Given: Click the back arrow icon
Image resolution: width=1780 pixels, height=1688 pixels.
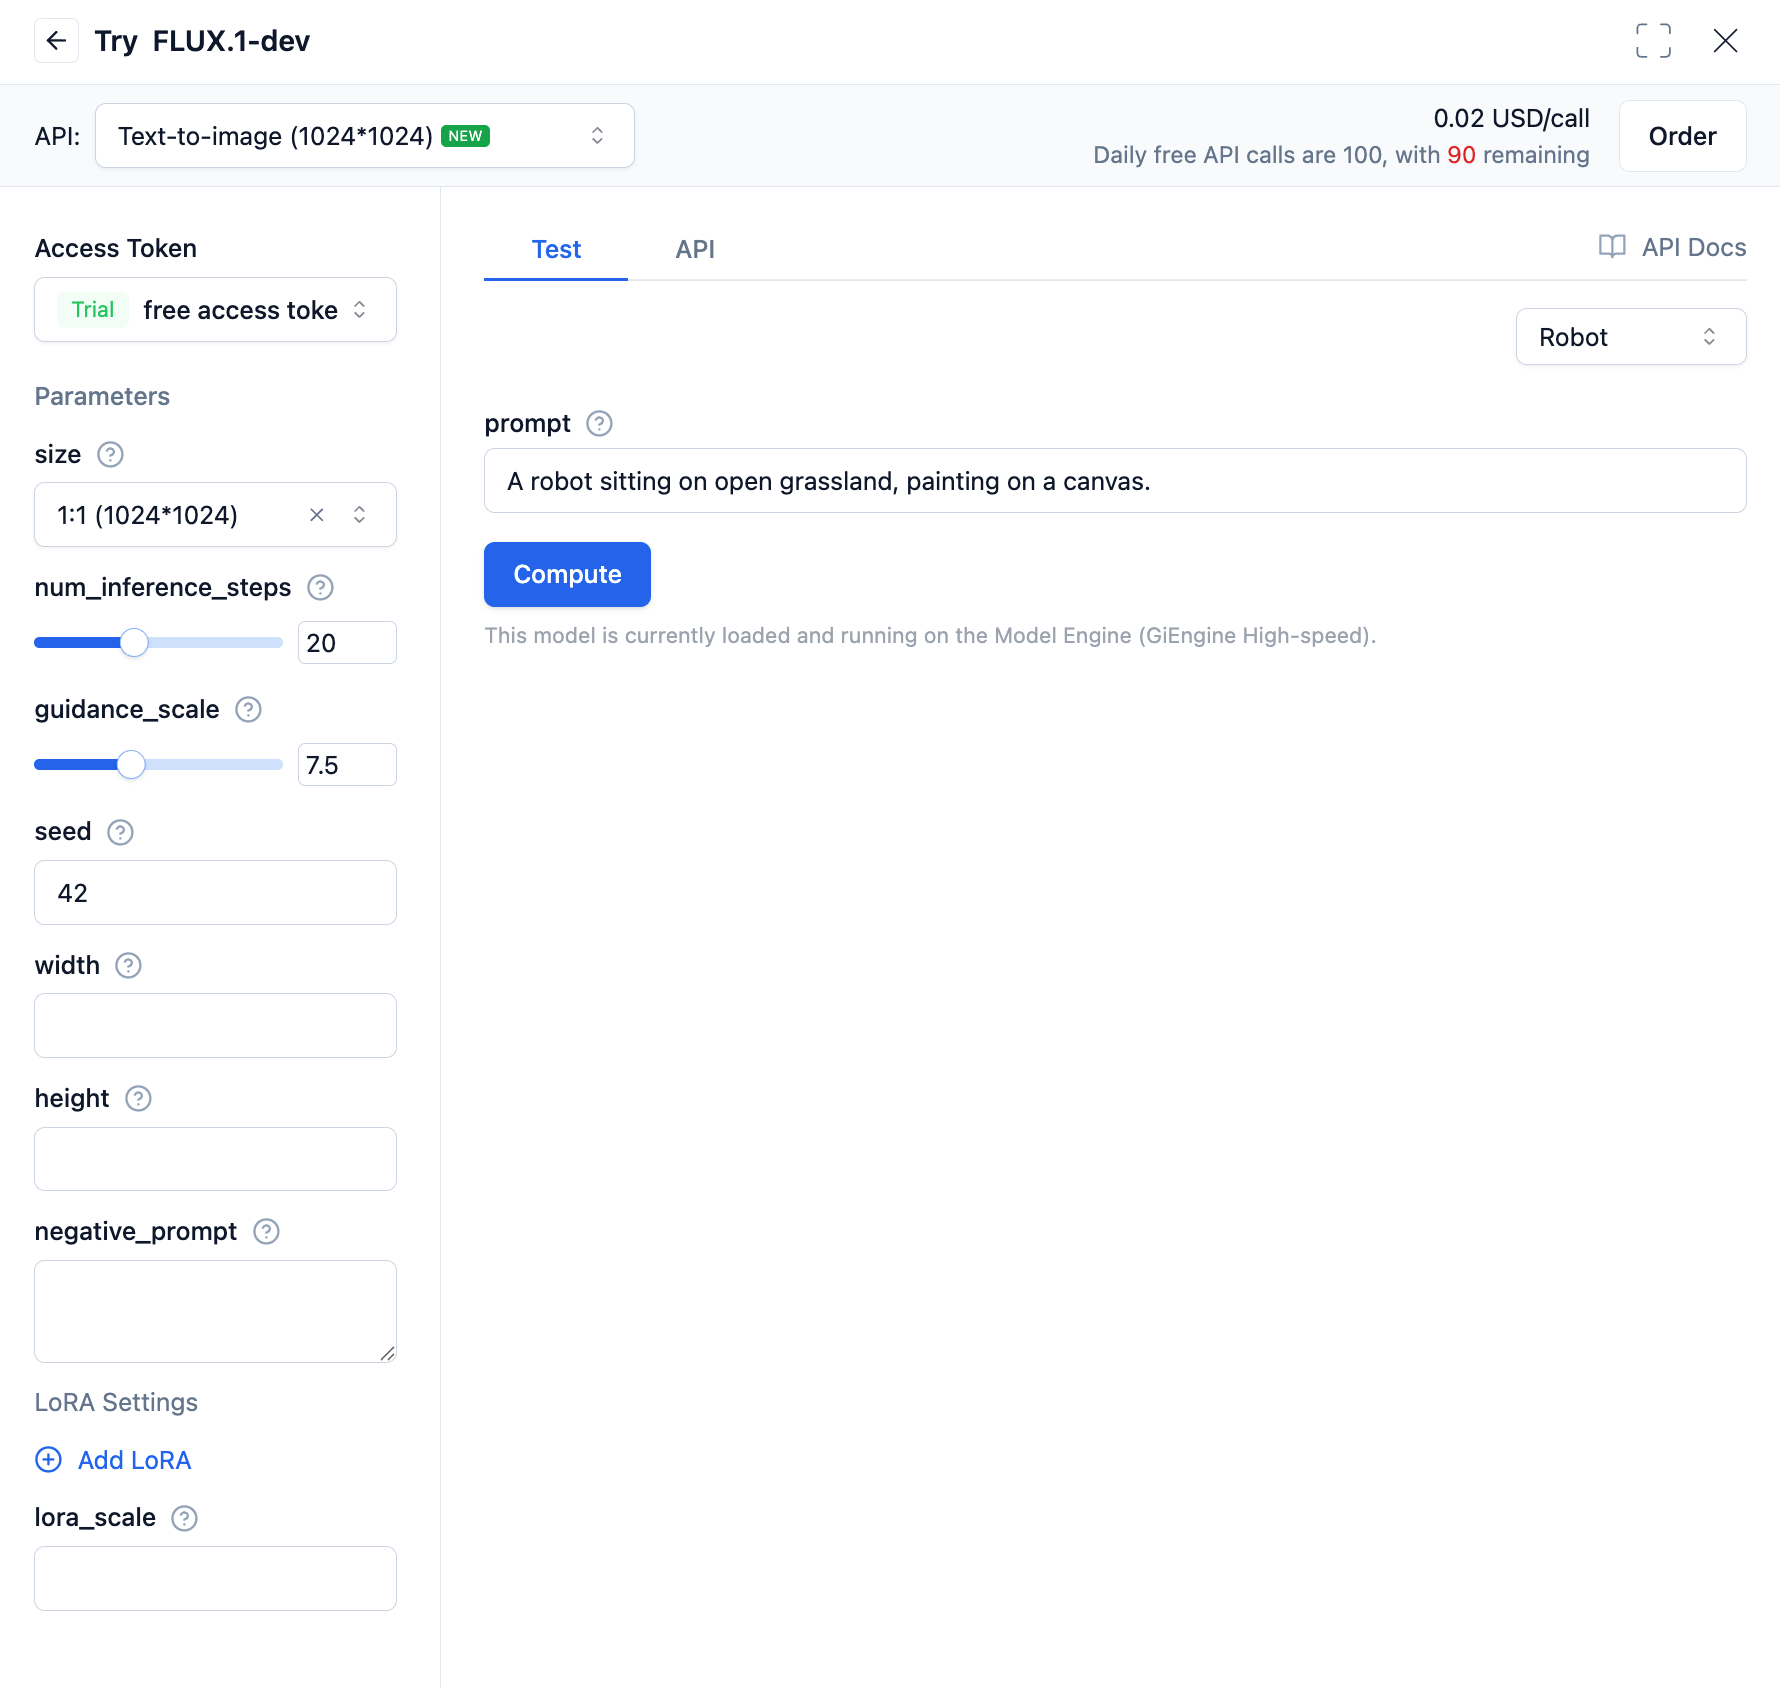Looking at the screenshot, I should tap(56, 41).
